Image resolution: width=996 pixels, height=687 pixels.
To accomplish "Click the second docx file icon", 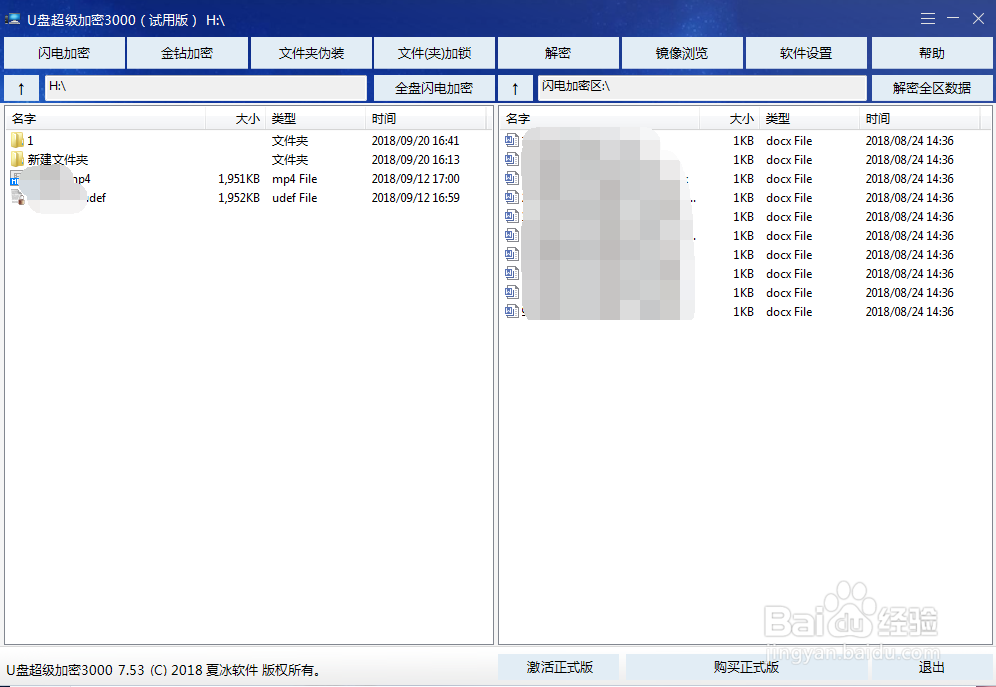I will (511, 159).
